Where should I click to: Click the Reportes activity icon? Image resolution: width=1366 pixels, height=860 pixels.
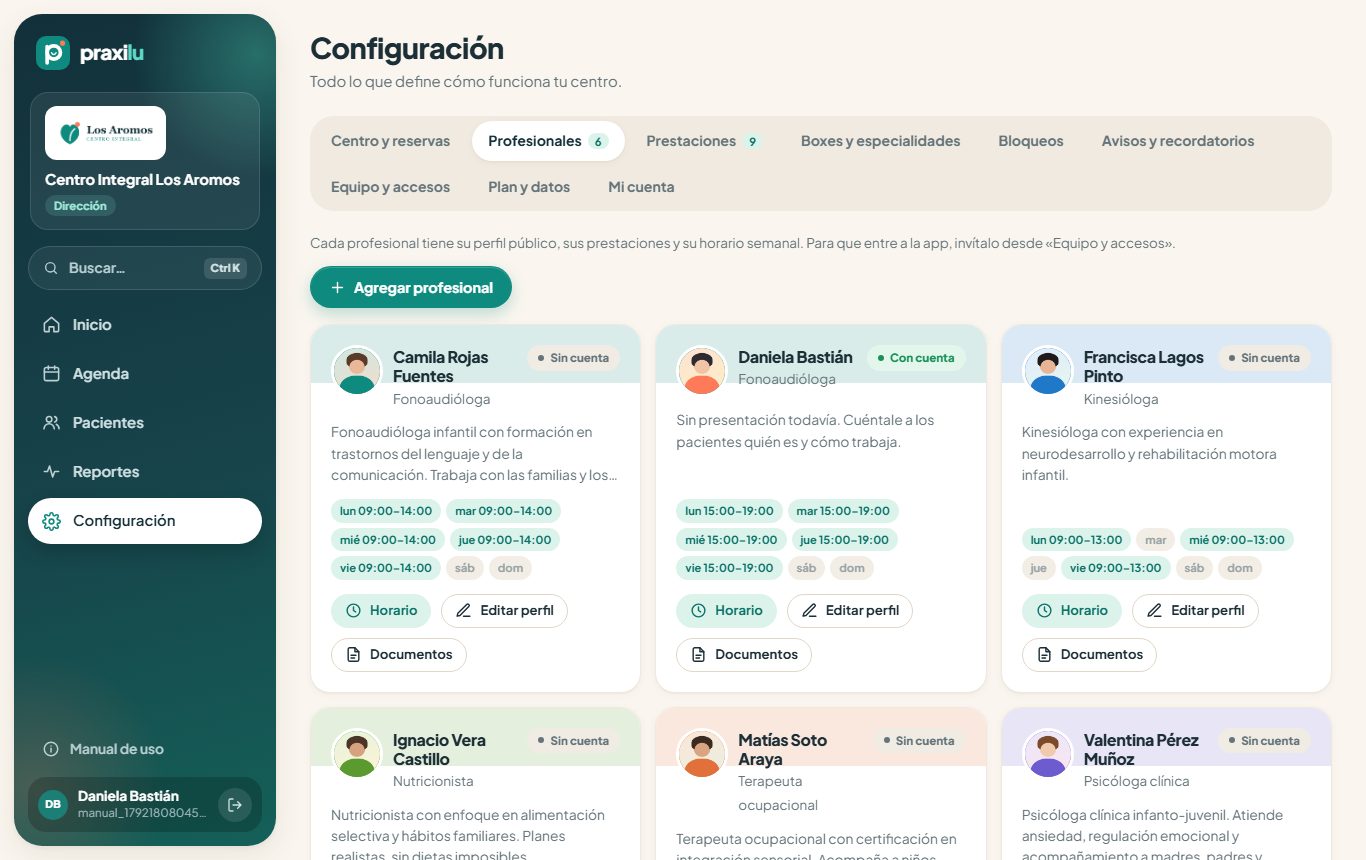pyautogui.click(x=52, y=472)
